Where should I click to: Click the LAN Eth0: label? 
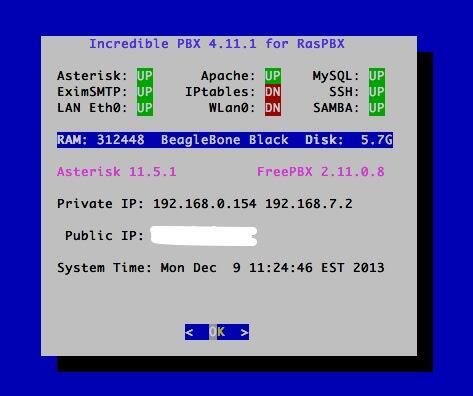pos(92,108)
